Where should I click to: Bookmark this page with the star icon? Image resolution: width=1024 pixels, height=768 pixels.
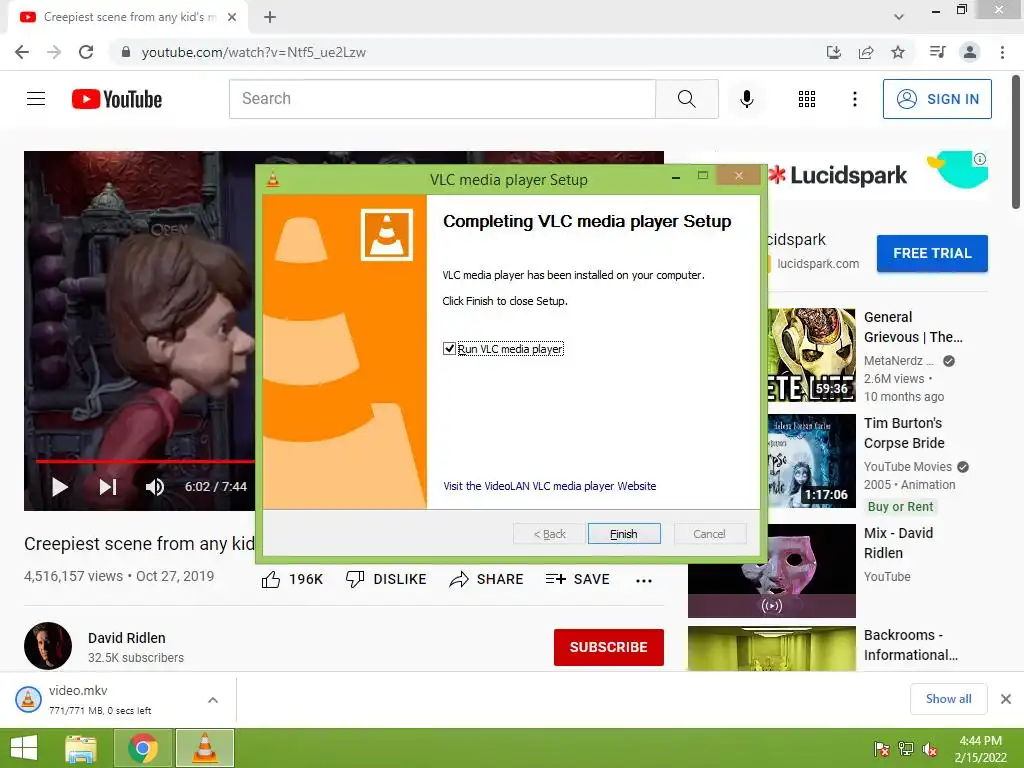pos(898,52)
